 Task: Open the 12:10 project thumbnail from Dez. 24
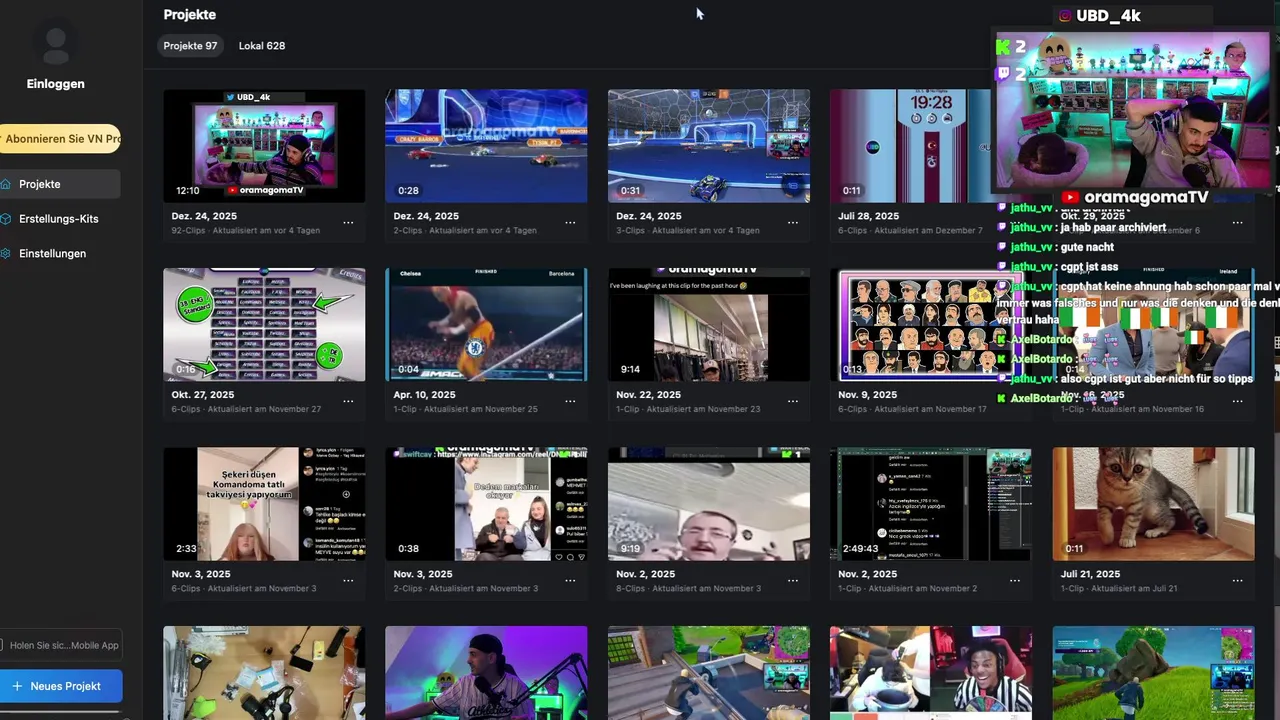coord(264,146)
